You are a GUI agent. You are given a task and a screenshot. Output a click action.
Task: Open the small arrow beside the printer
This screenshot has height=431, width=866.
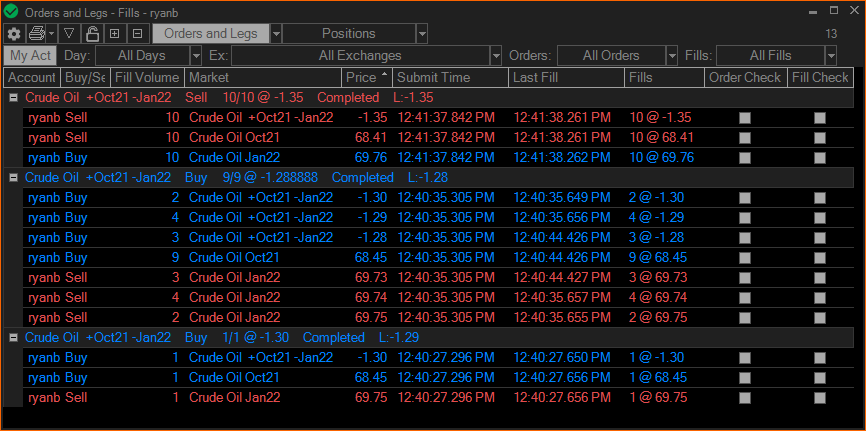[51, 34]
